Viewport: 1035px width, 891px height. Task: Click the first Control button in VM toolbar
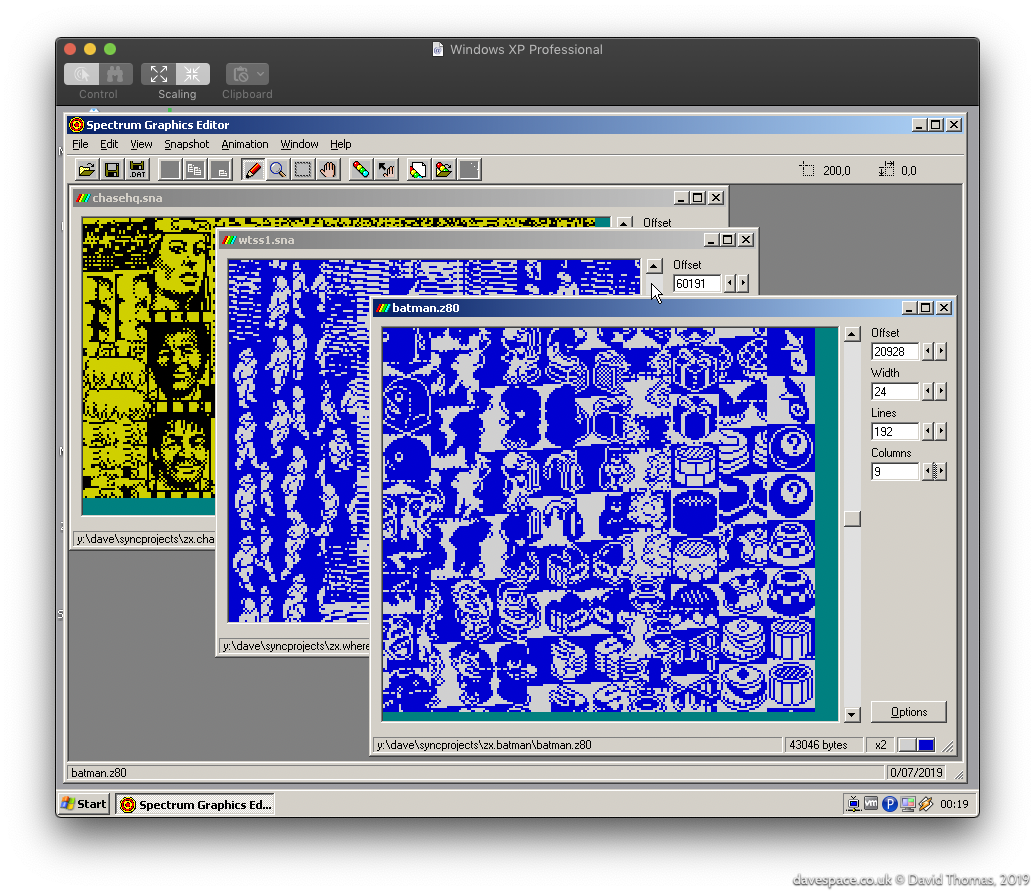tap(81, 74)
